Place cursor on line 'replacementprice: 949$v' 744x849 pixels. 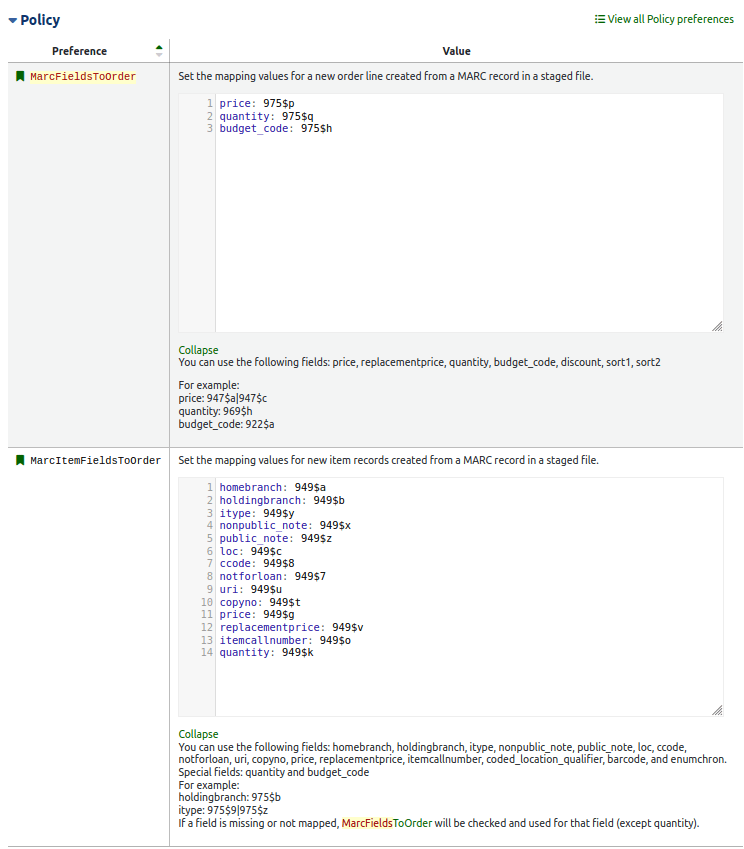(x=291, y=628)
